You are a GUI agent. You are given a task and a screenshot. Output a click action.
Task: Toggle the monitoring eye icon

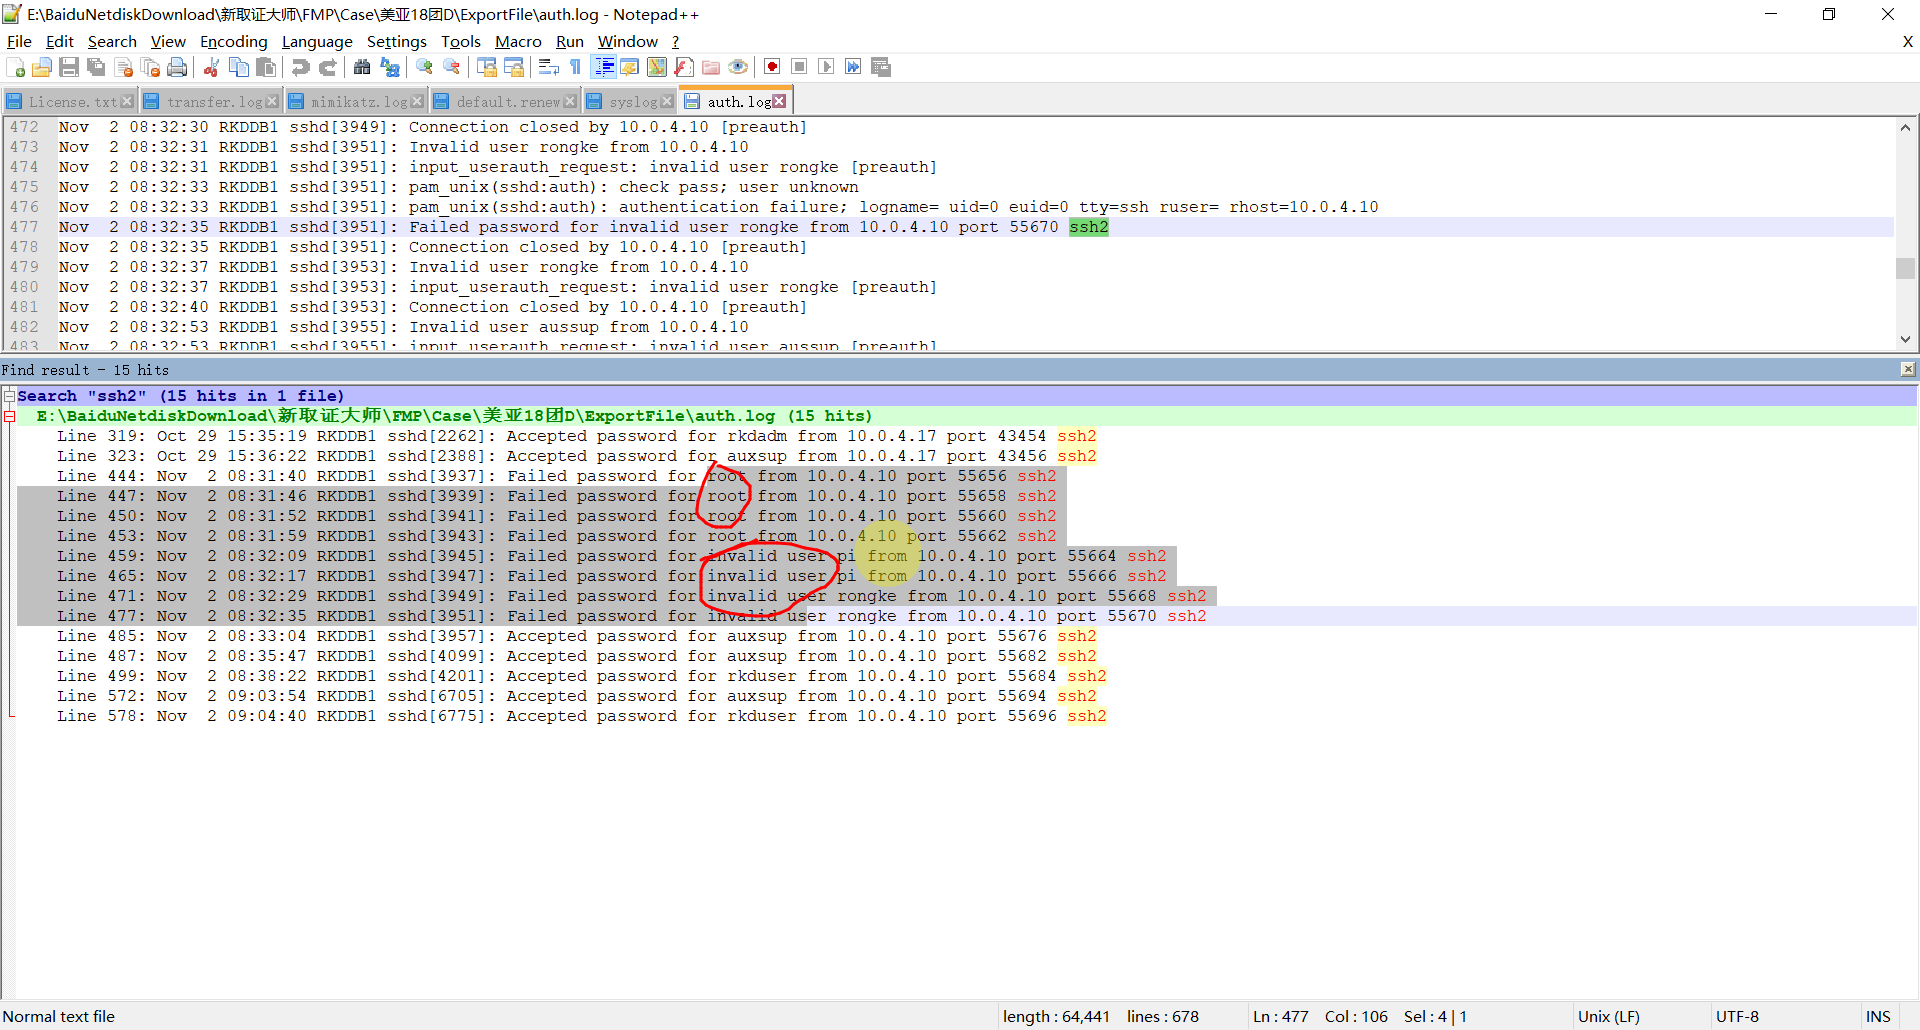tap(738, 67)
